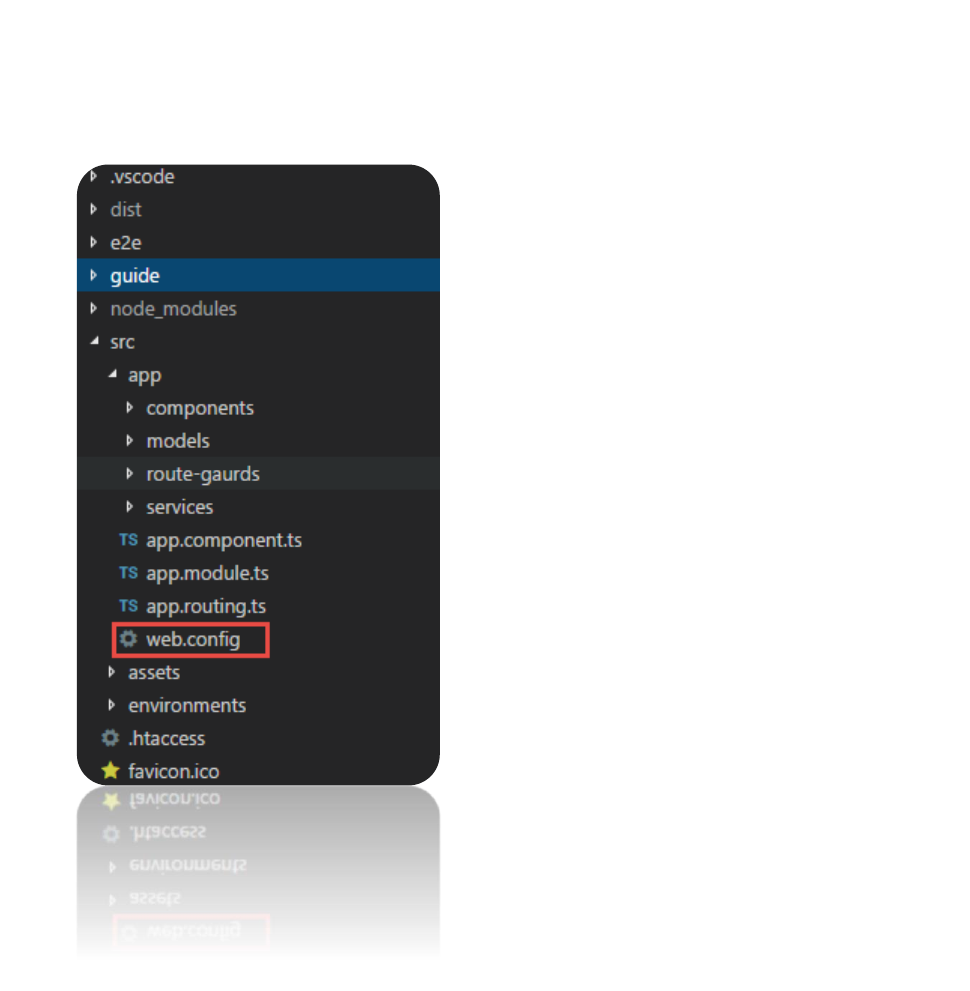Open the web.config file
970x991 pixels.
pos(193,640)
